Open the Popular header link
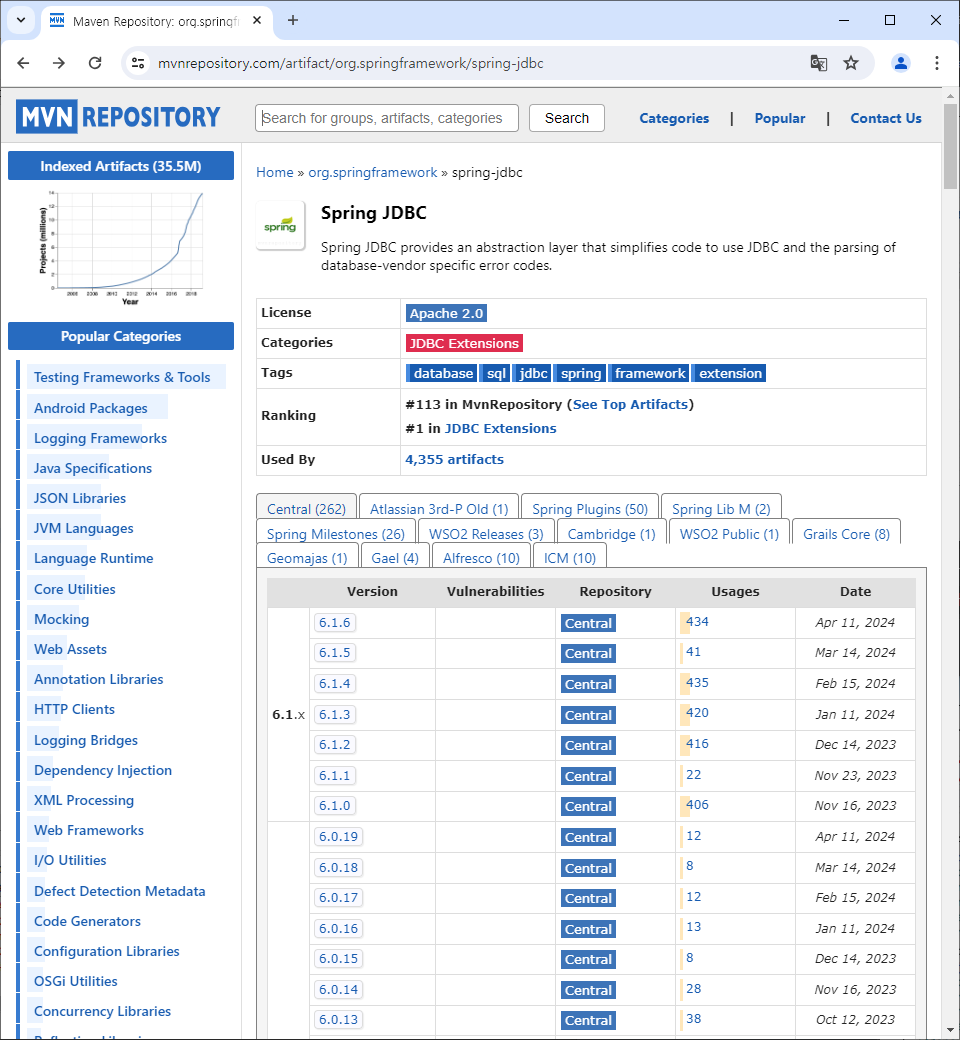 click(x=780, y=118)
